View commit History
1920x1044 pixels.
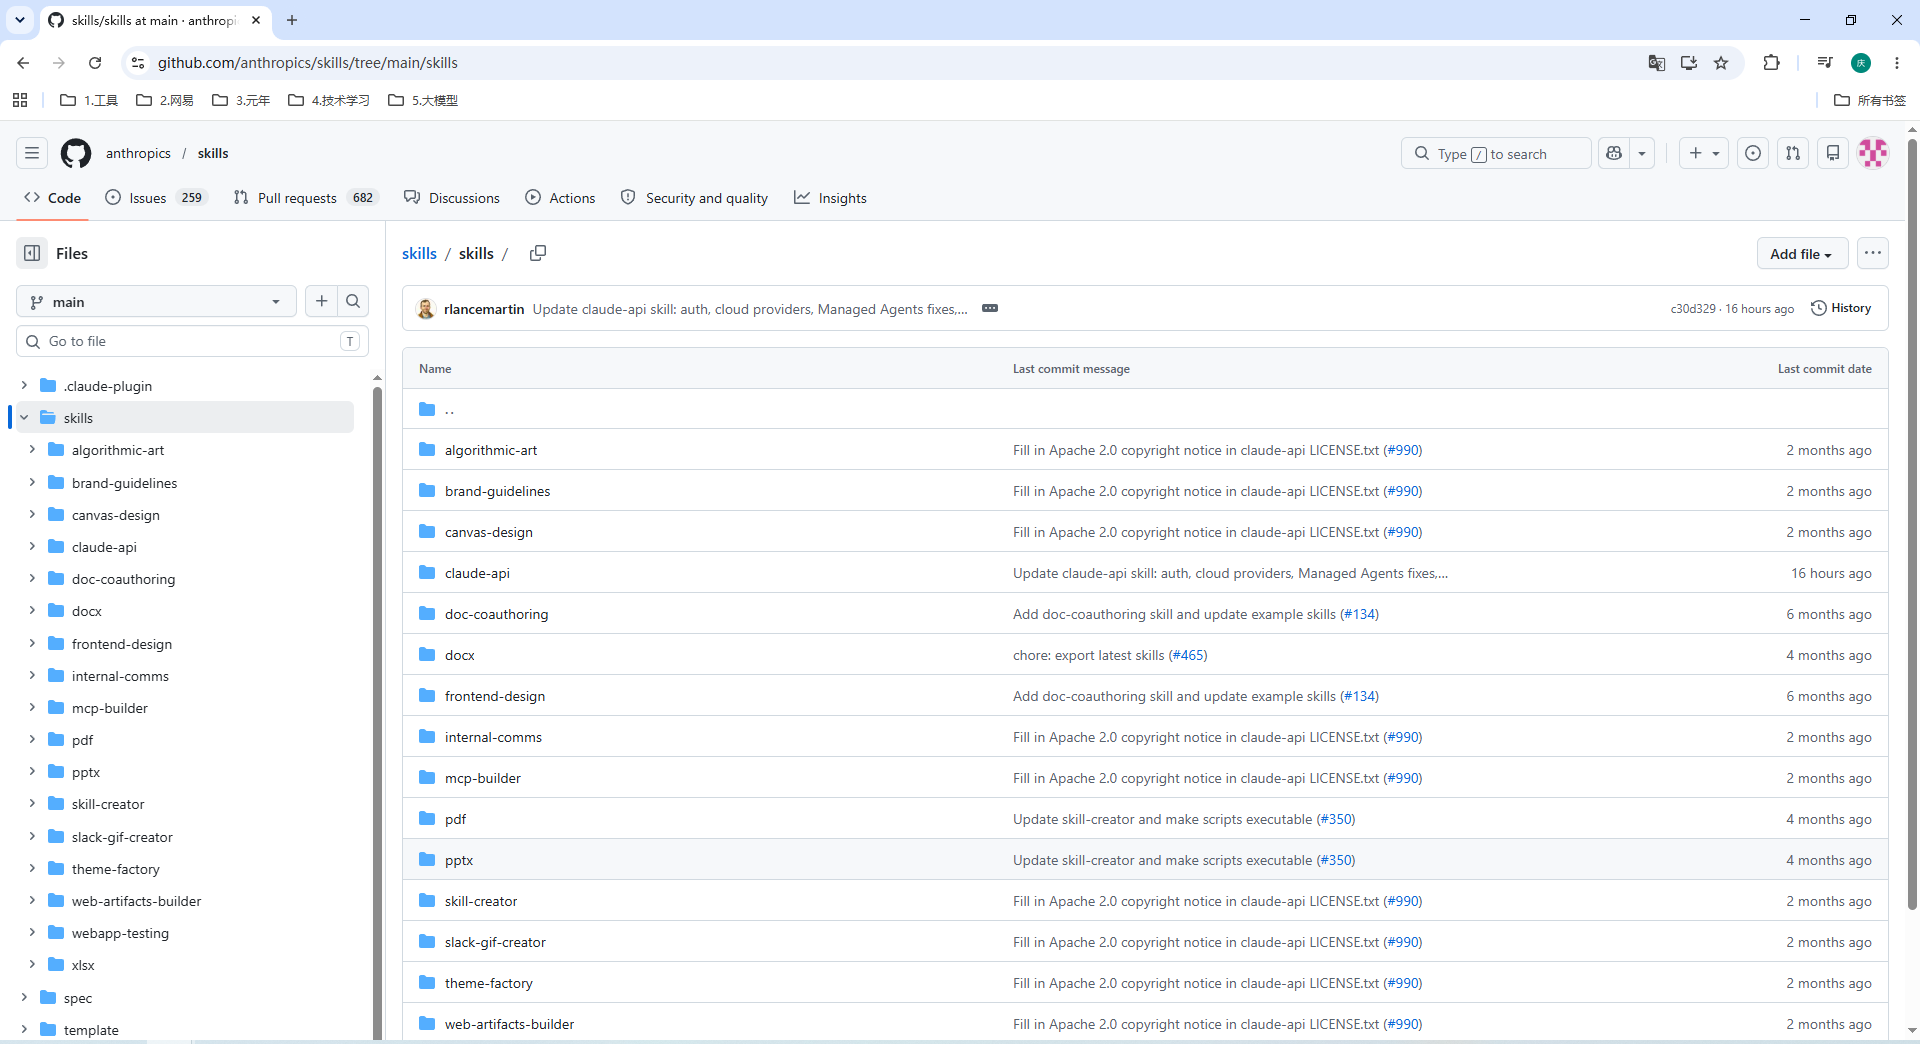[x=1841, y=308]
